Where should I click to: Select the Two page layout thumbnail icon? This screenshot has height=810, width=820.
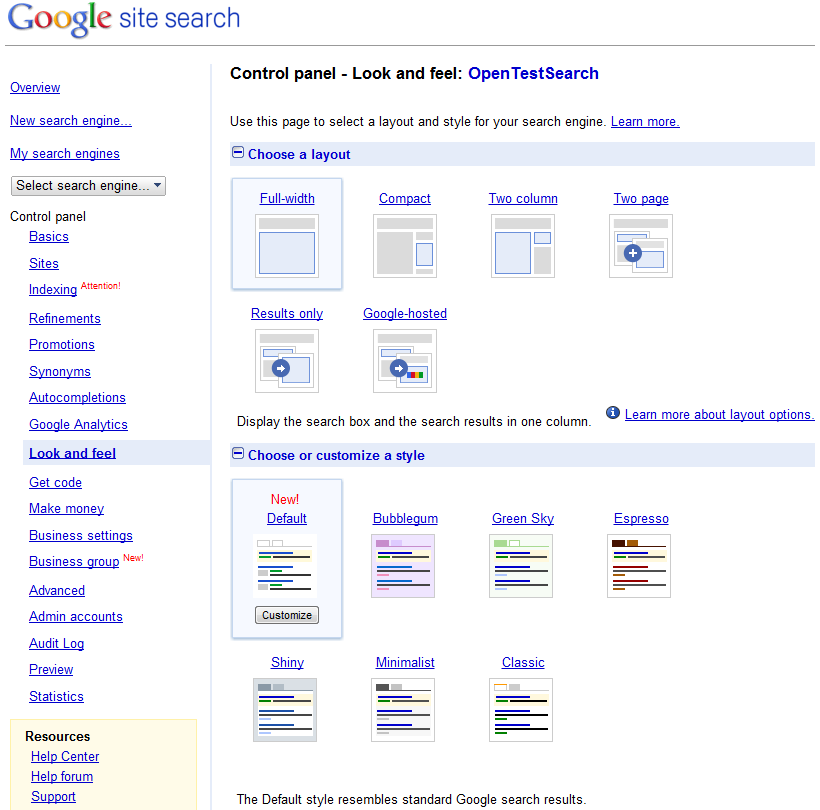coord(641,245)
